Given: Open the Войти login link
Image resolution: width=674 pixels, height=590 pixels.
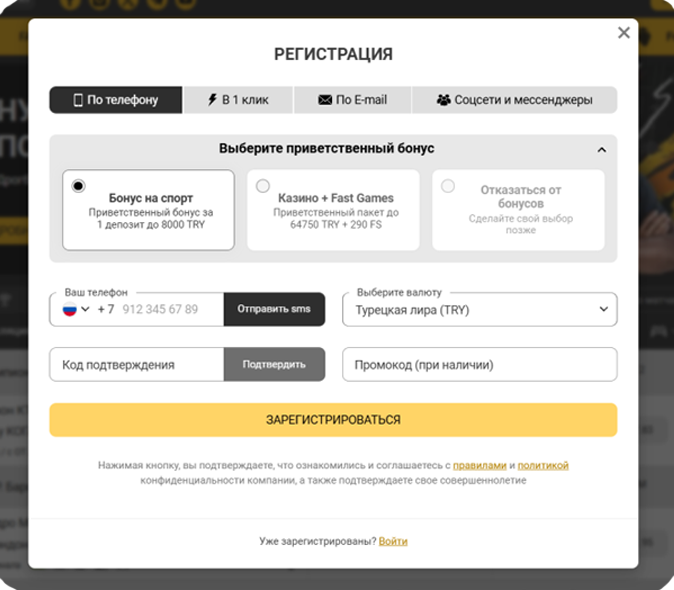Looking at the screenshot, I should (x=393, y=541).
